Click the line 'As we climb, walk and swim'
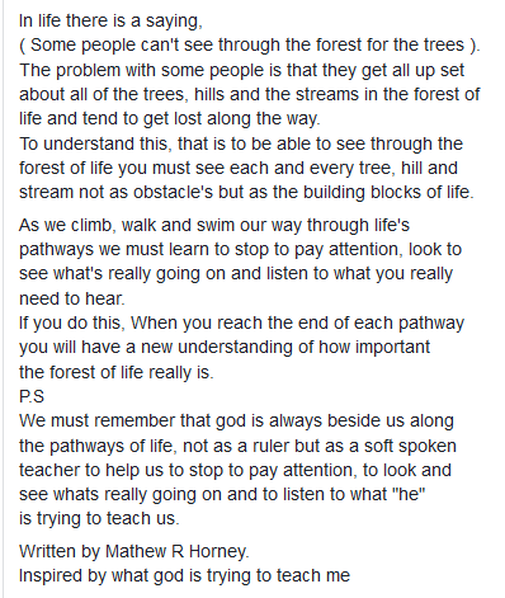 (x=214, y=225)
